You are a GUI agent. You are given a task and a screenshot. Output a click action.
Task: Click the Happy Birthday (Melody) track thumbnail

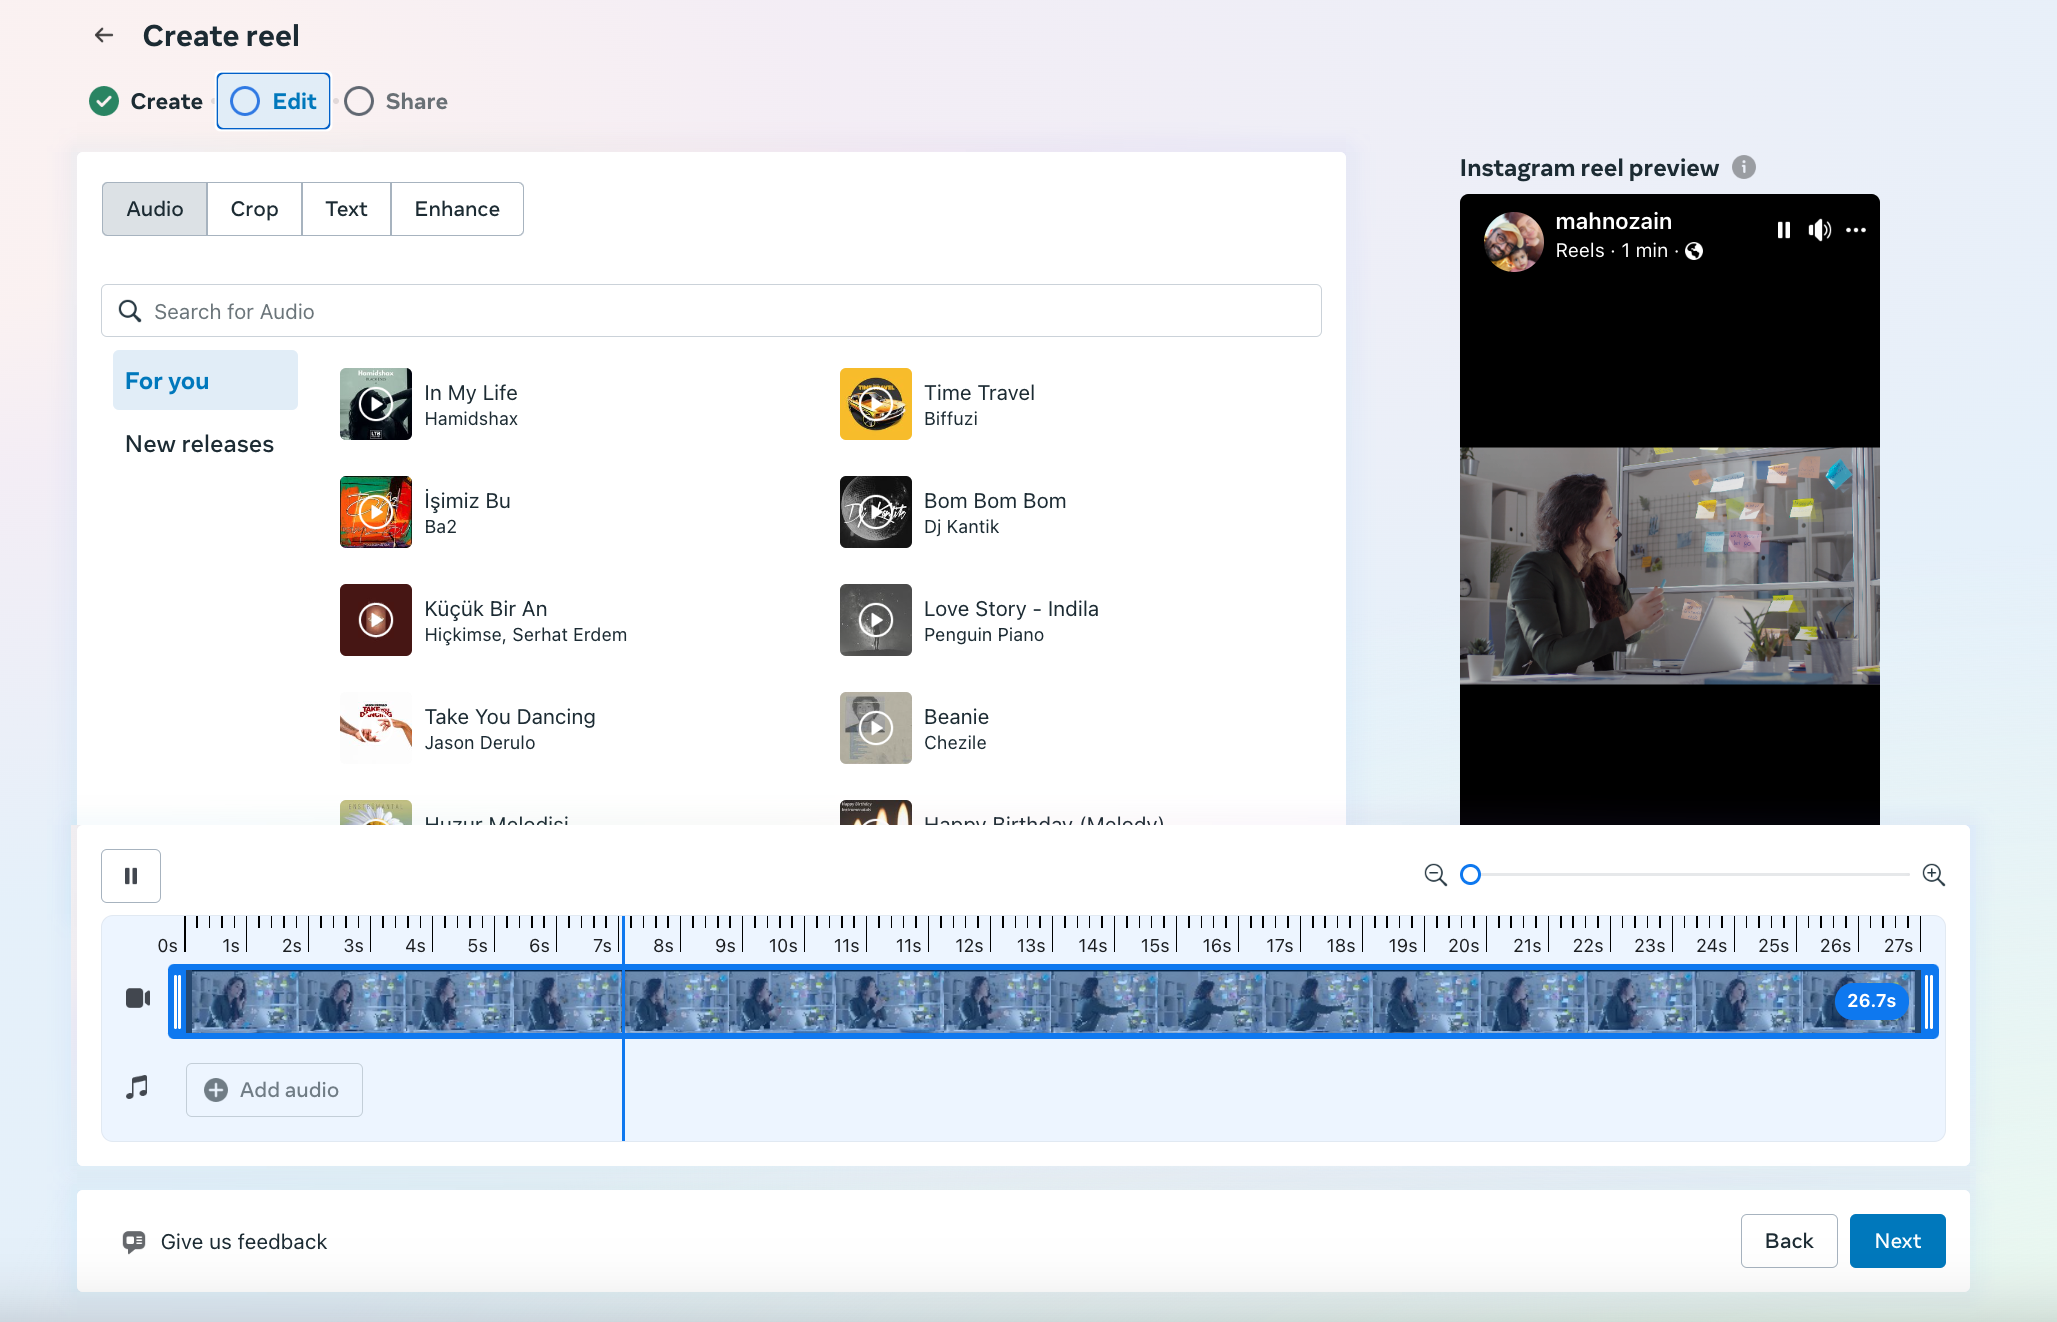(x=876, y=812)
